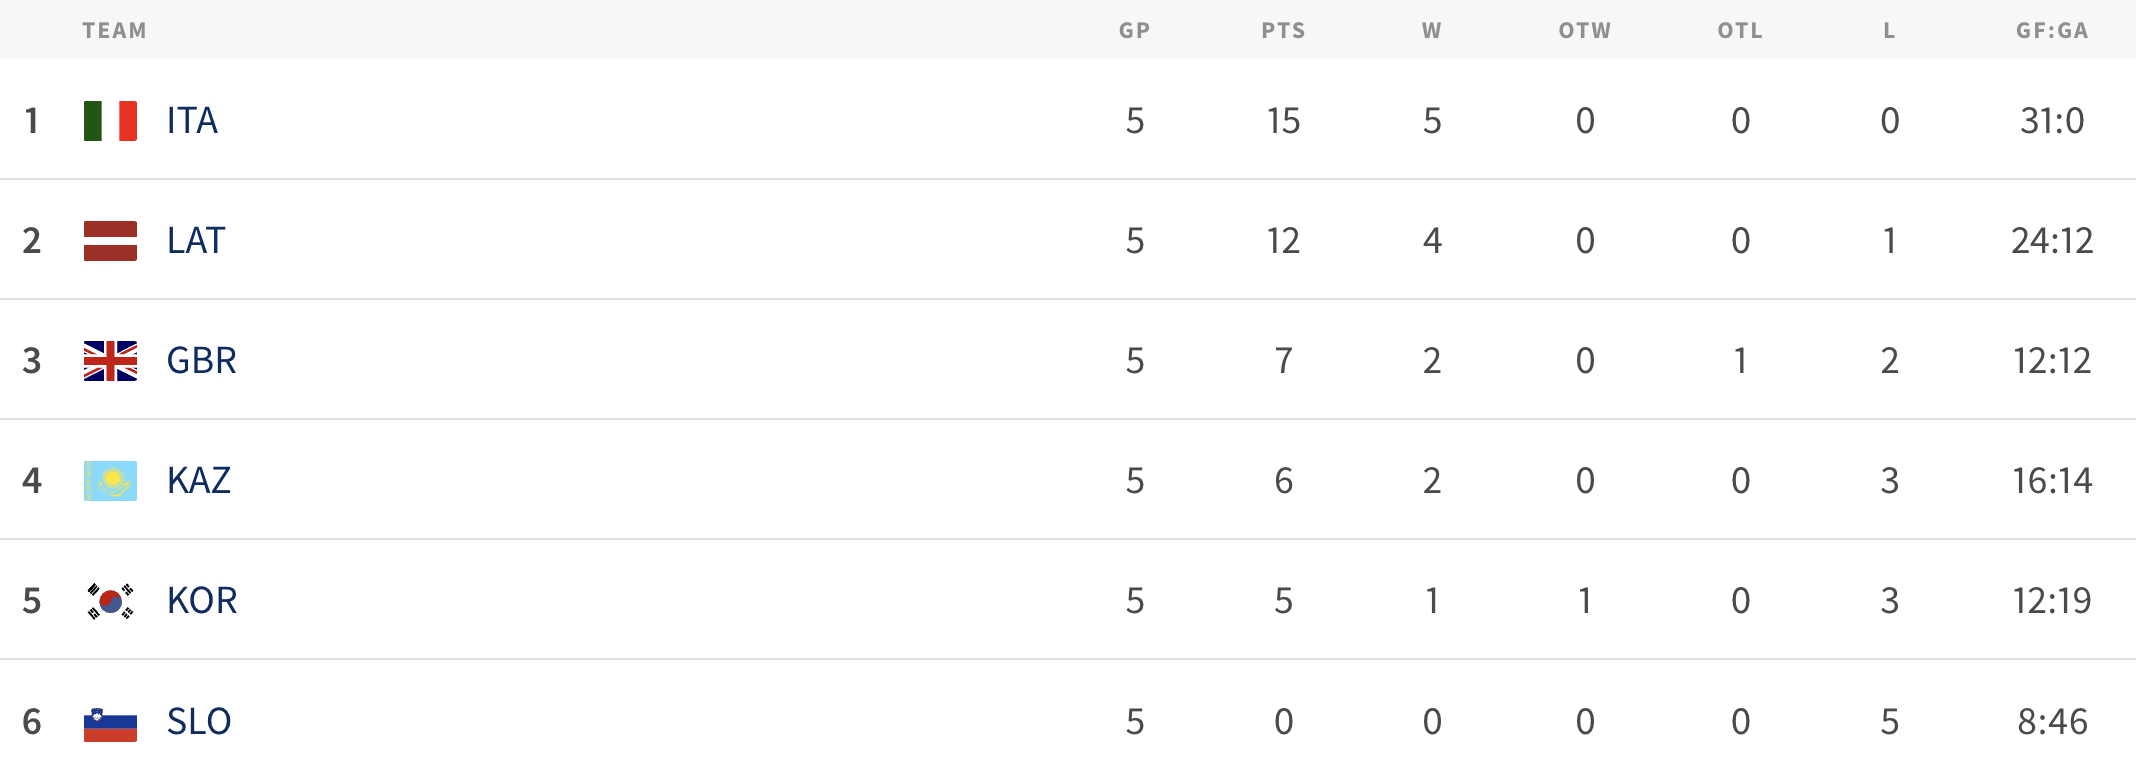The height and width of the screenshot is (764, 2136).
Task: Open the KAZ team link
Action: [x=199, y=481]
